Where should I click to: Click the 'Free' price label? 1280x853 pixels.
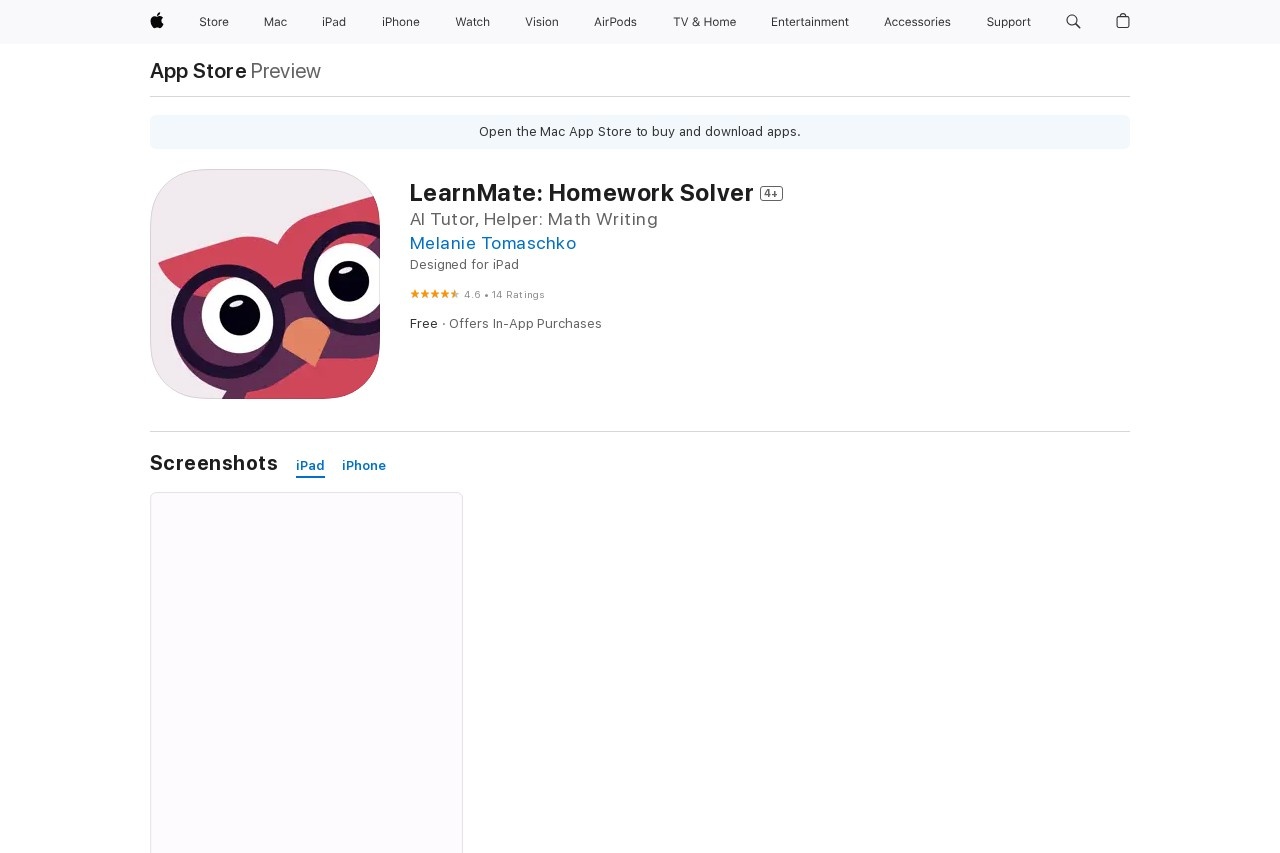coord(424,324)
